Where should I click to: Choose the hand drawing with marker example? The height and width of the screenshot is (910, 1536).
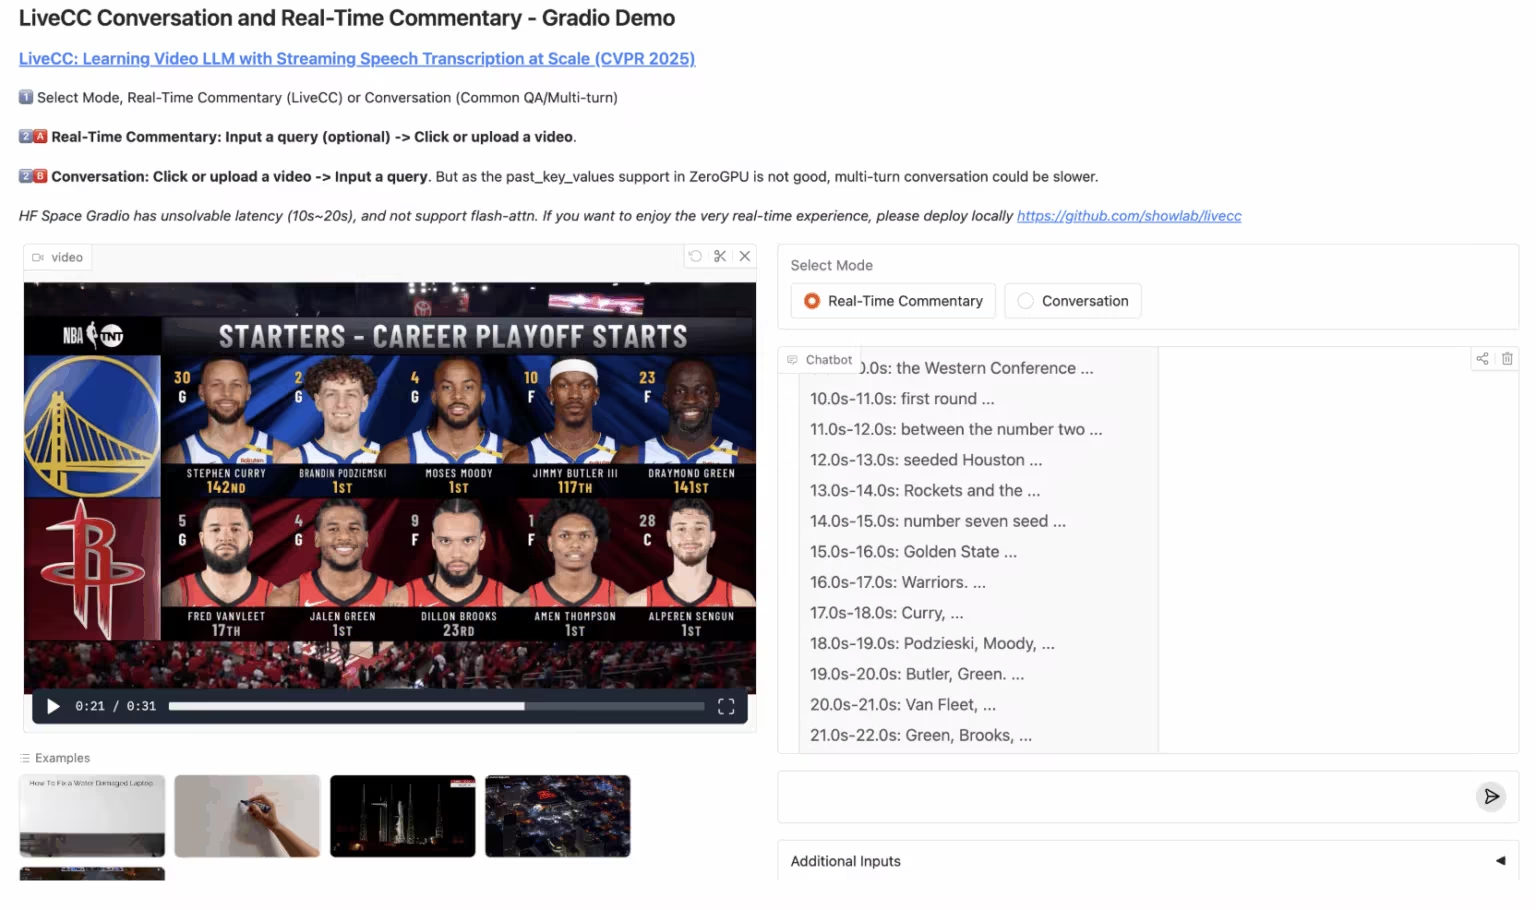[247, 816]
